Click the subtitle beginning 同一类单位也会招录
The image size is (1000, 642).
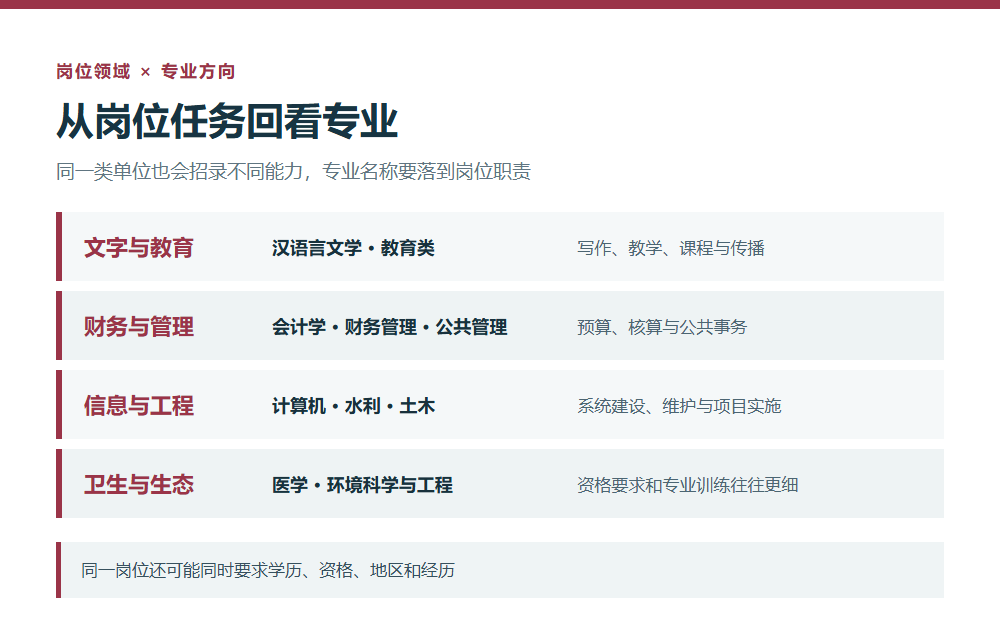293,171
